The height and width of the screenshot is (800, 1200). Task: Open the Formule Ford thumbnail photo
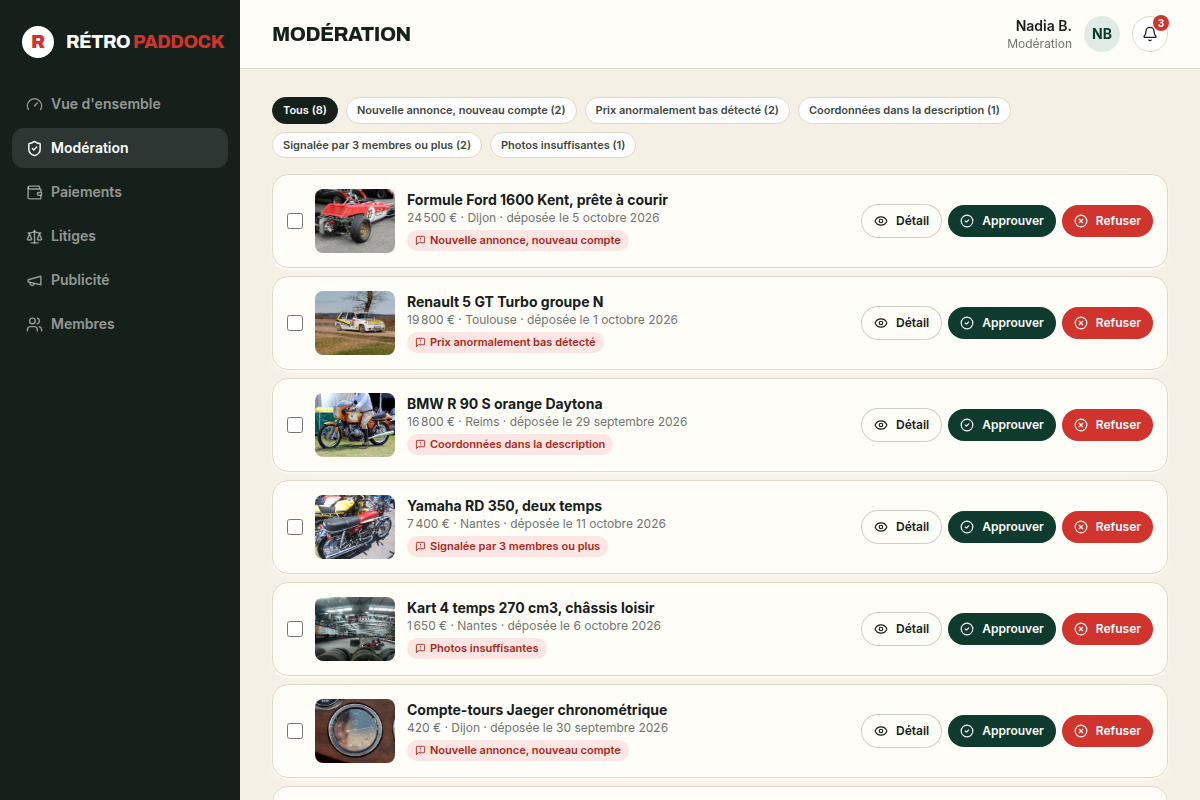coord(355,221)
